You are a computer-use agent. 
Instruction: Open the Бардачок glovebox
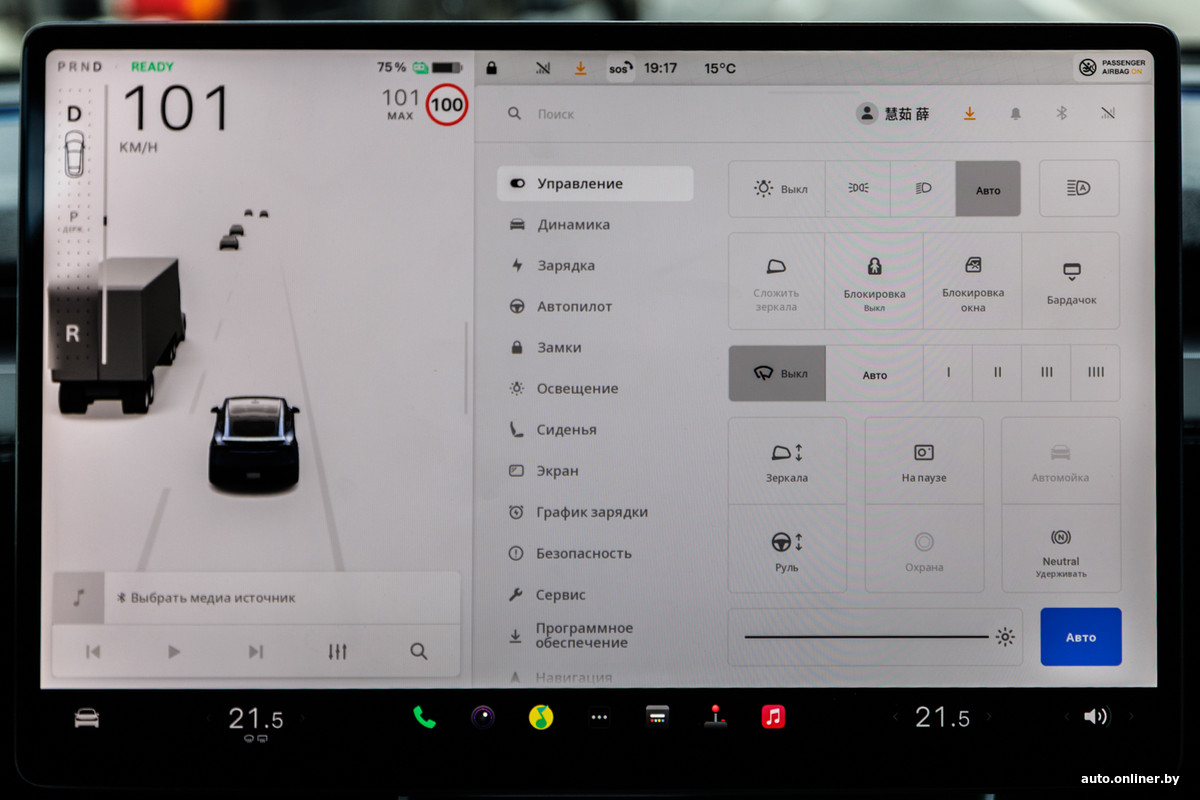[1071, 281]
